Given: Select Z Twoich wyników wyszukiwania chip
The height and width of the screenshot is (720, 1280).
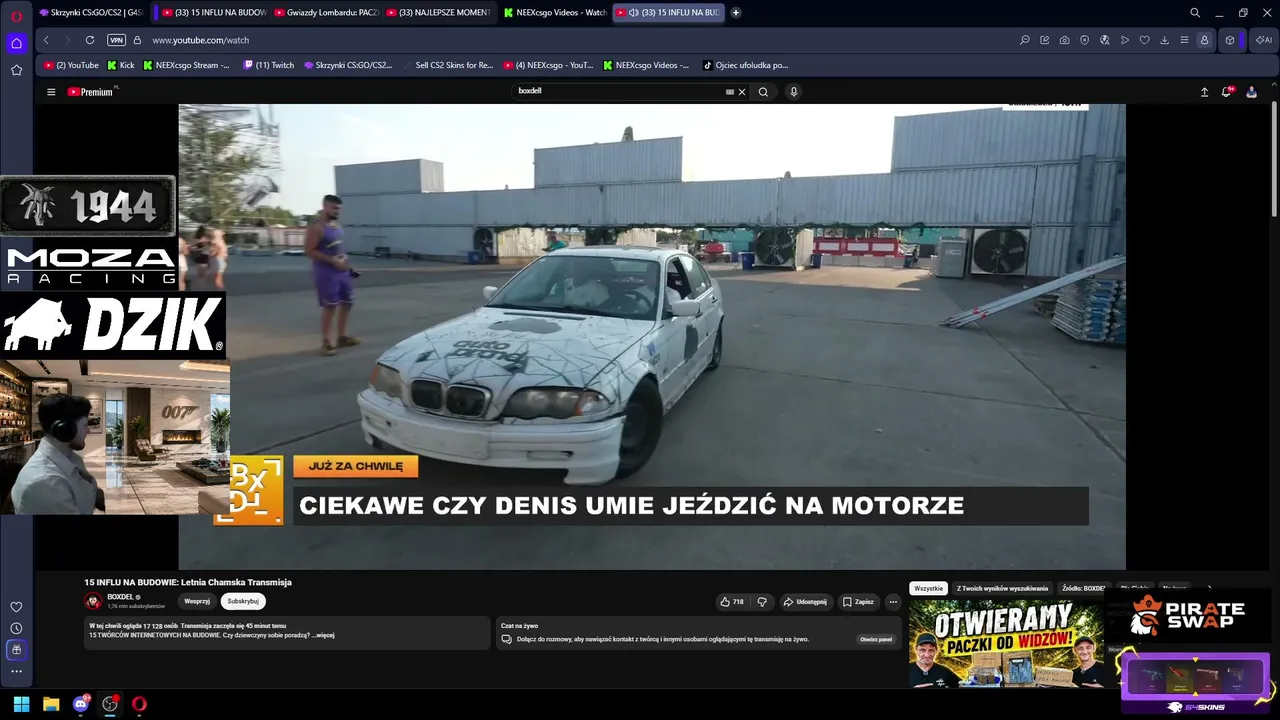Looking at the screenshot, I should click(1002, 588).
